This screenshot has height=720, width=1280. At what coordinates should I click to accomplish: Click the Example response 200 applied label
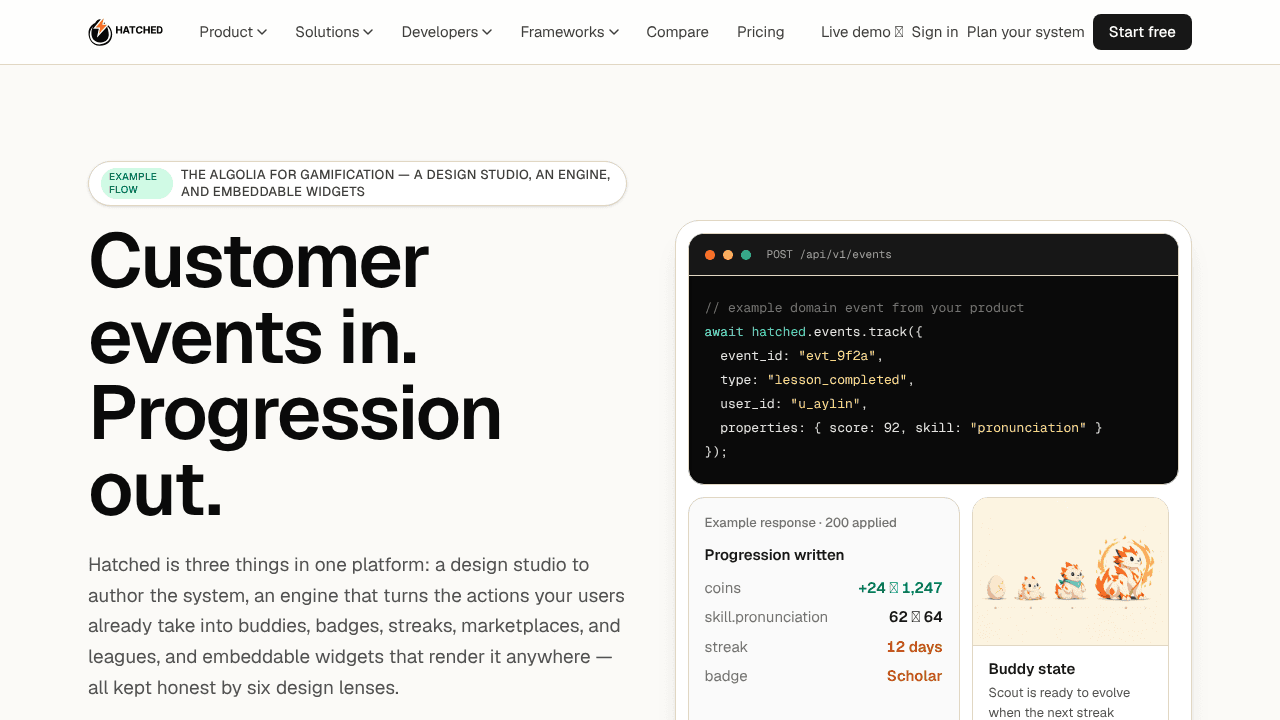[x=801, y=523]
